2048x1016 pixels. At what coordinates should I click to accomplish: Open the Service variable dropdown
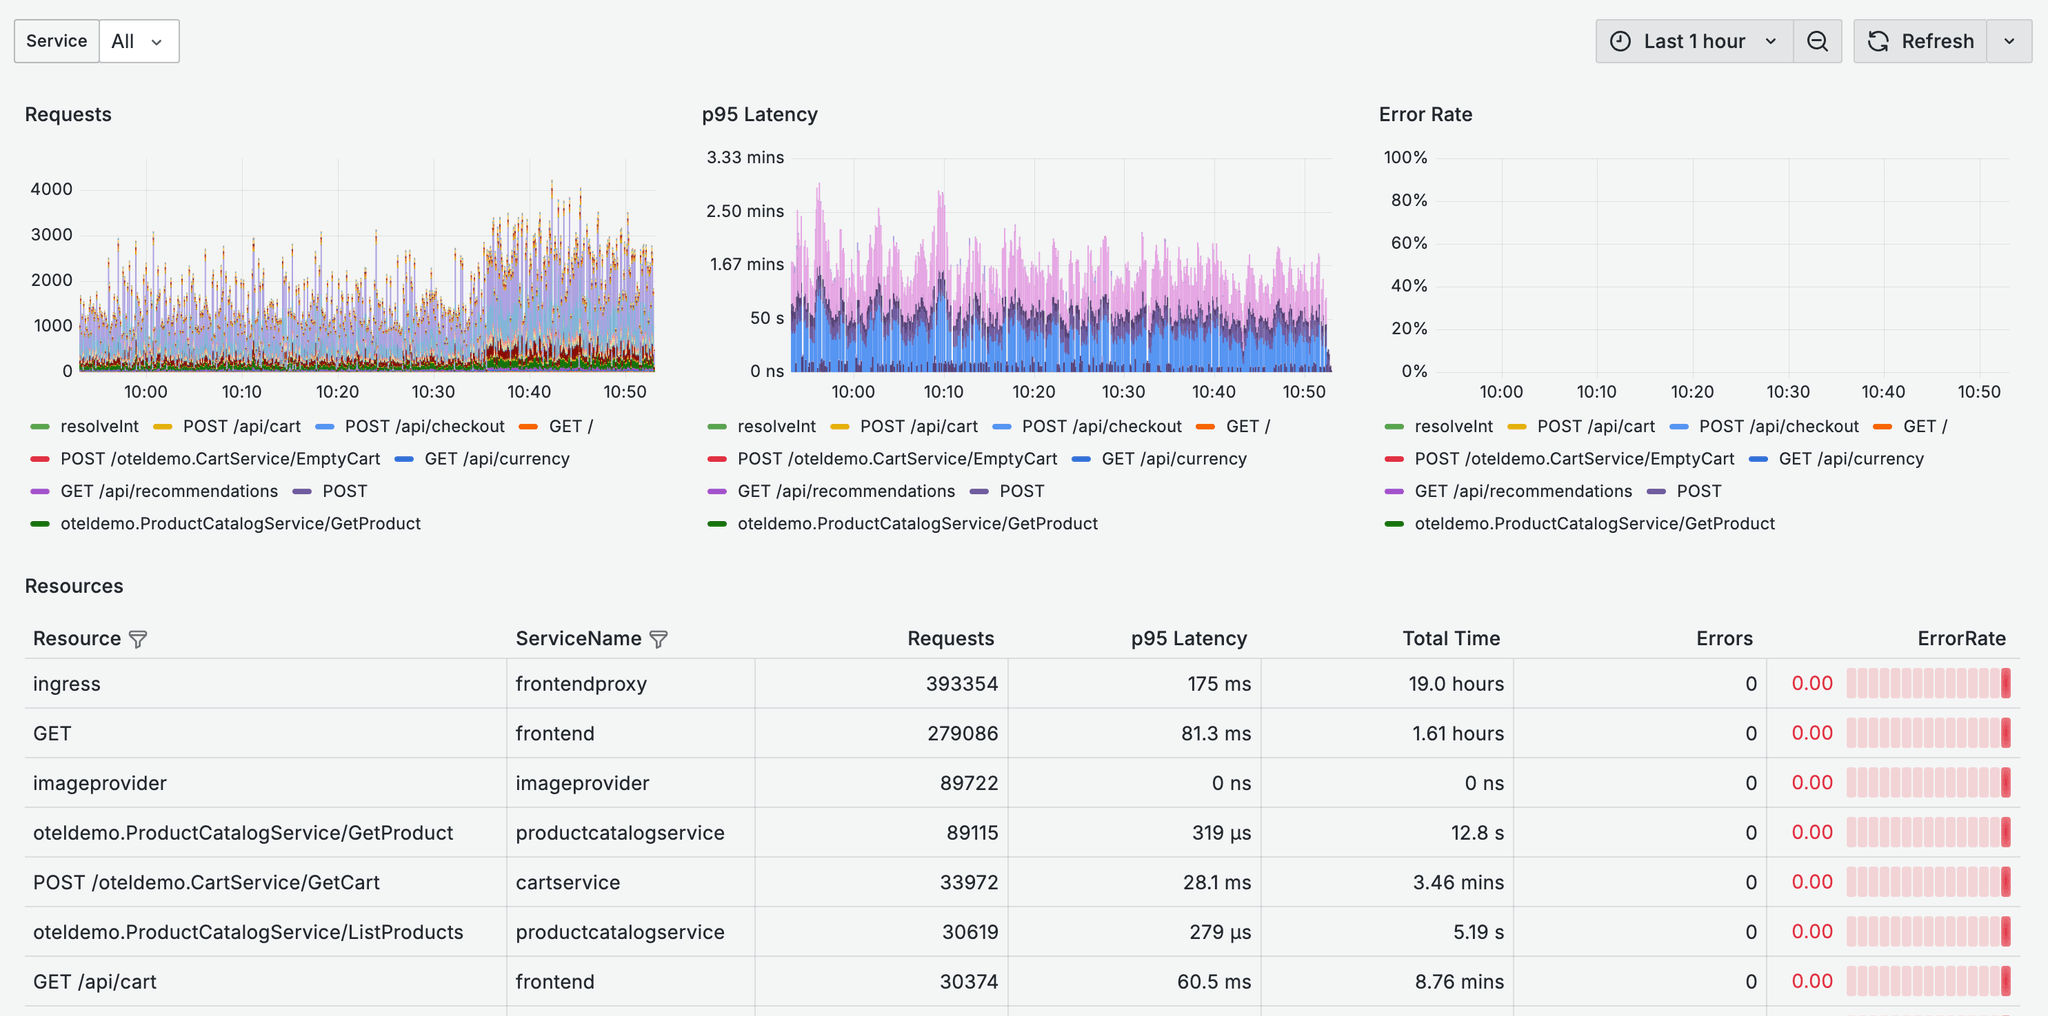tap(139, 41)
